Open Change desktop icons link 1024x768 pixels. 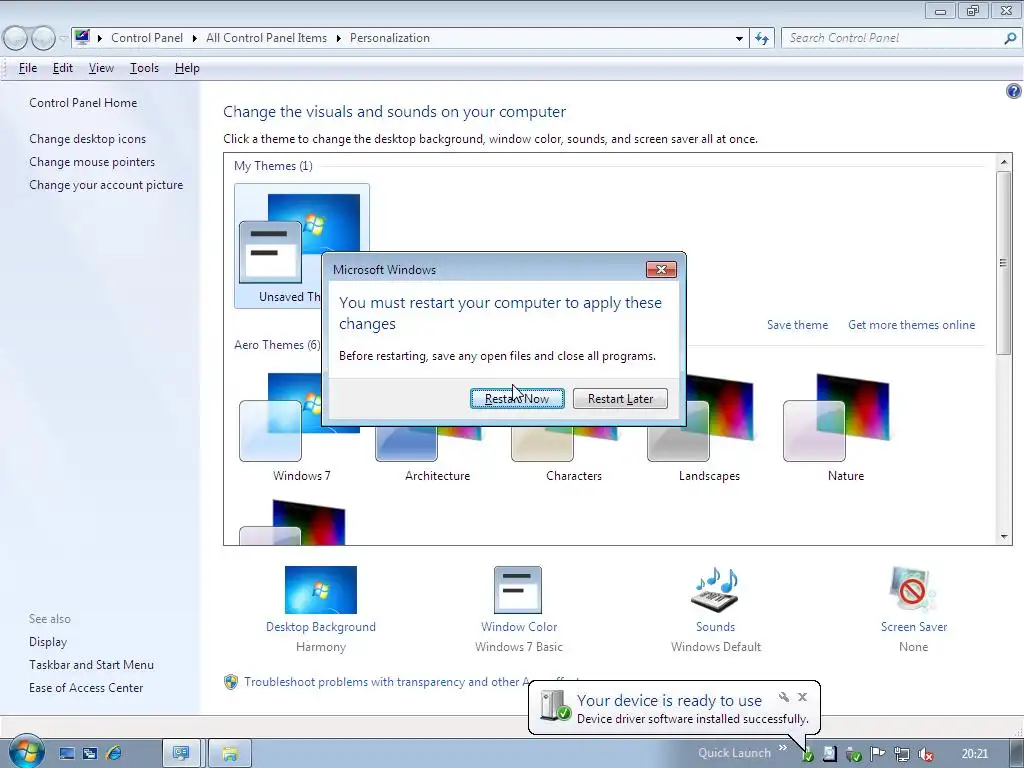point(88,138)
